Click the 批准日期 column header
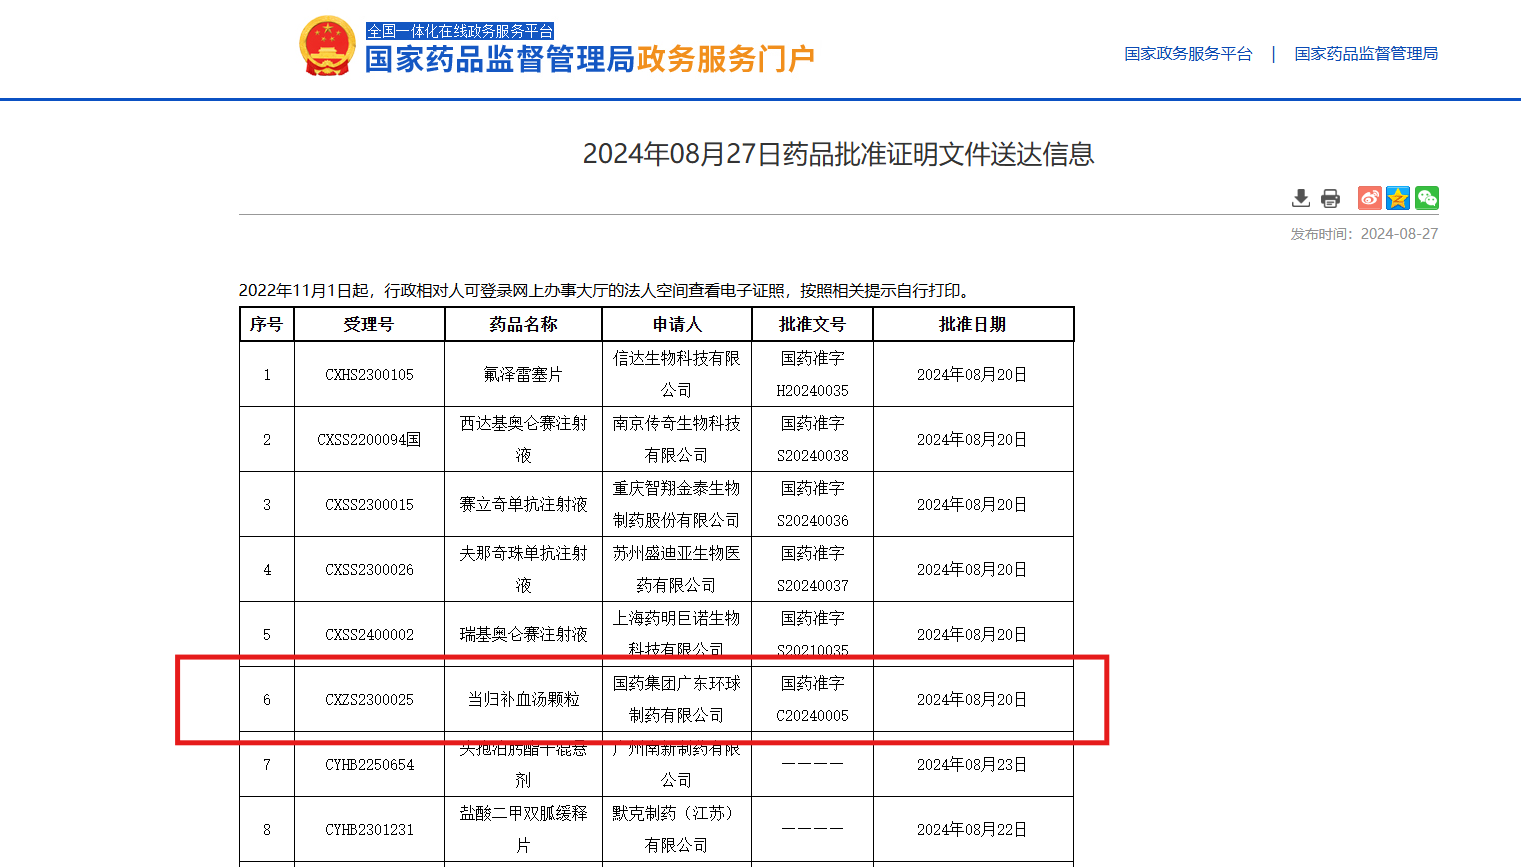The height and width of the screenshot is (867, 1521). [973, 324]
